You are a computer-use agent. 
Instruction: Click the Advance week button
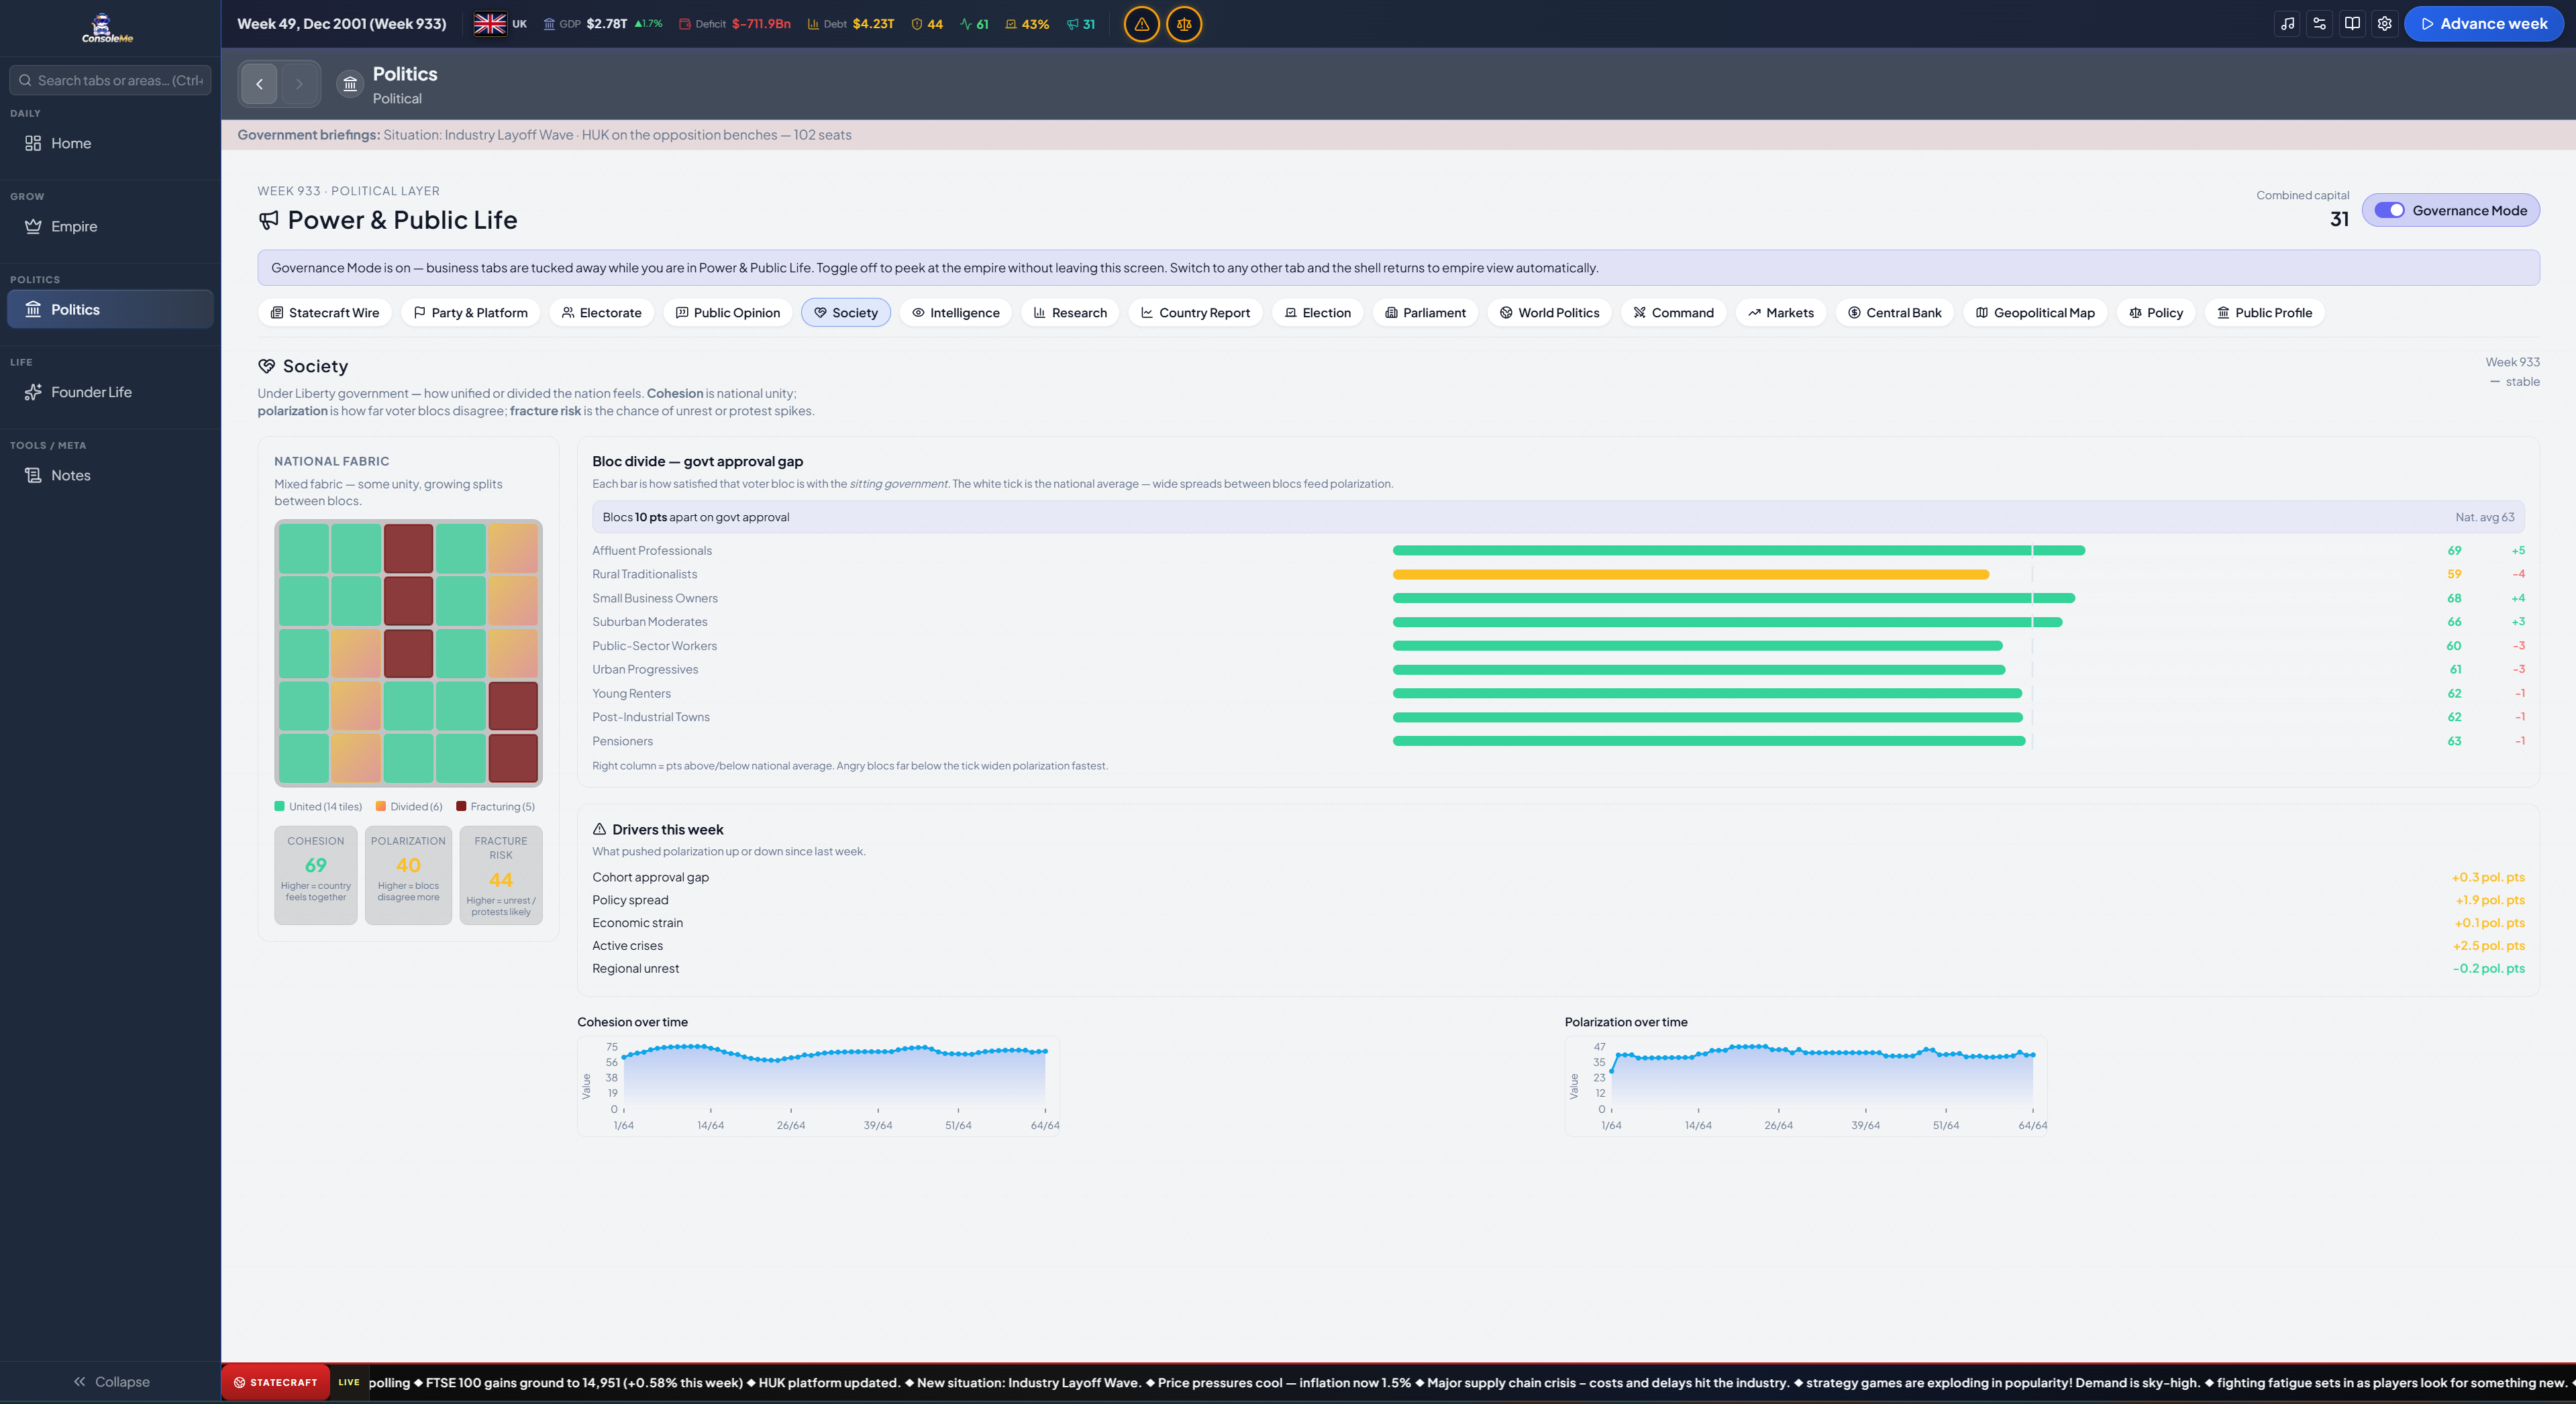pos(2484,24)
